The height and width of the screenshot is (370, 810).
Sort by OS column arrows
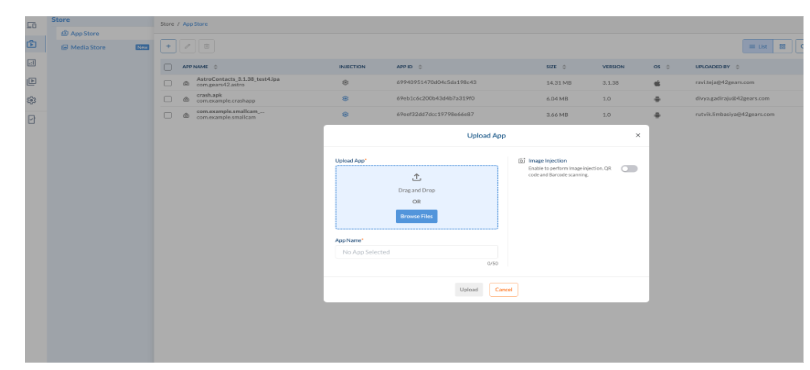667,67
